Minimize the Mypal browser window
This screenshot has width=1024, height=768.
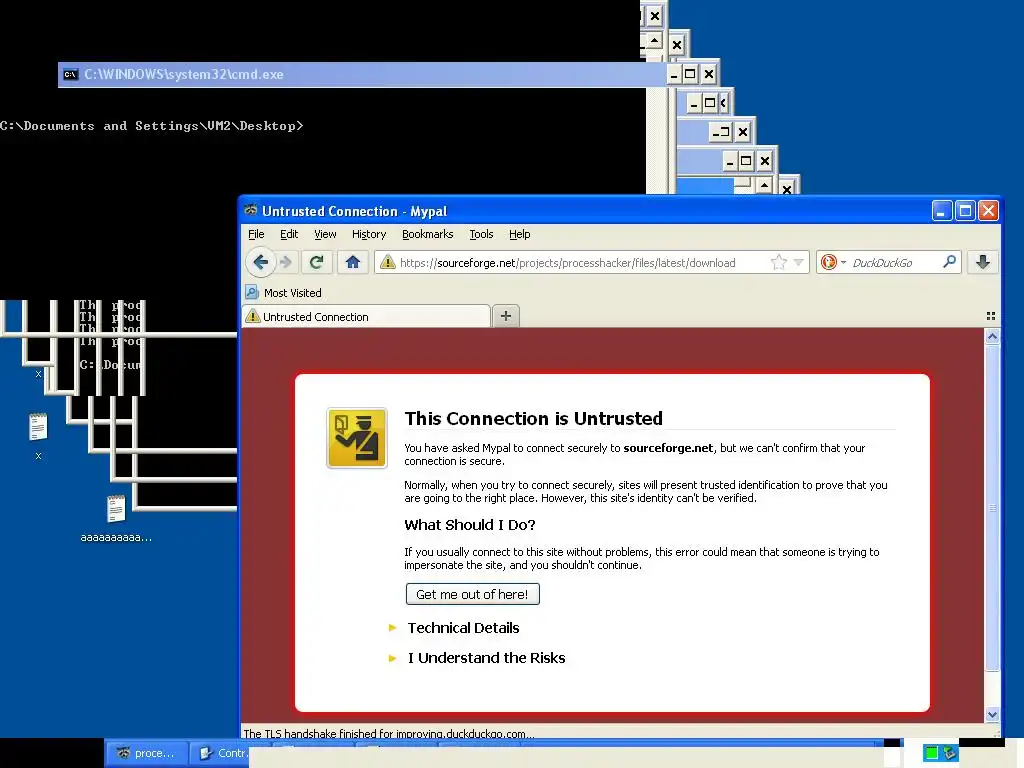pos(941,211)
